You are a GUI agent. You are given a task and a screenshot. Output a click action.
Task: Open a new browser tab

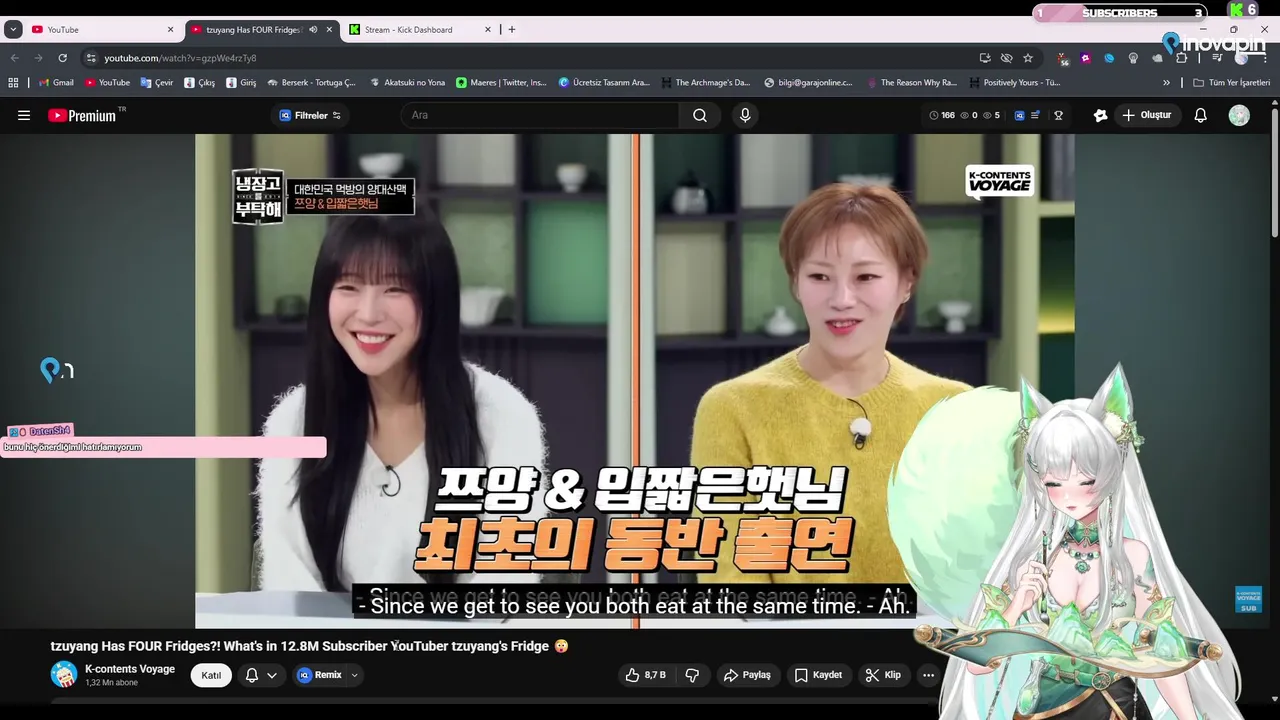(x=512, y=30)
